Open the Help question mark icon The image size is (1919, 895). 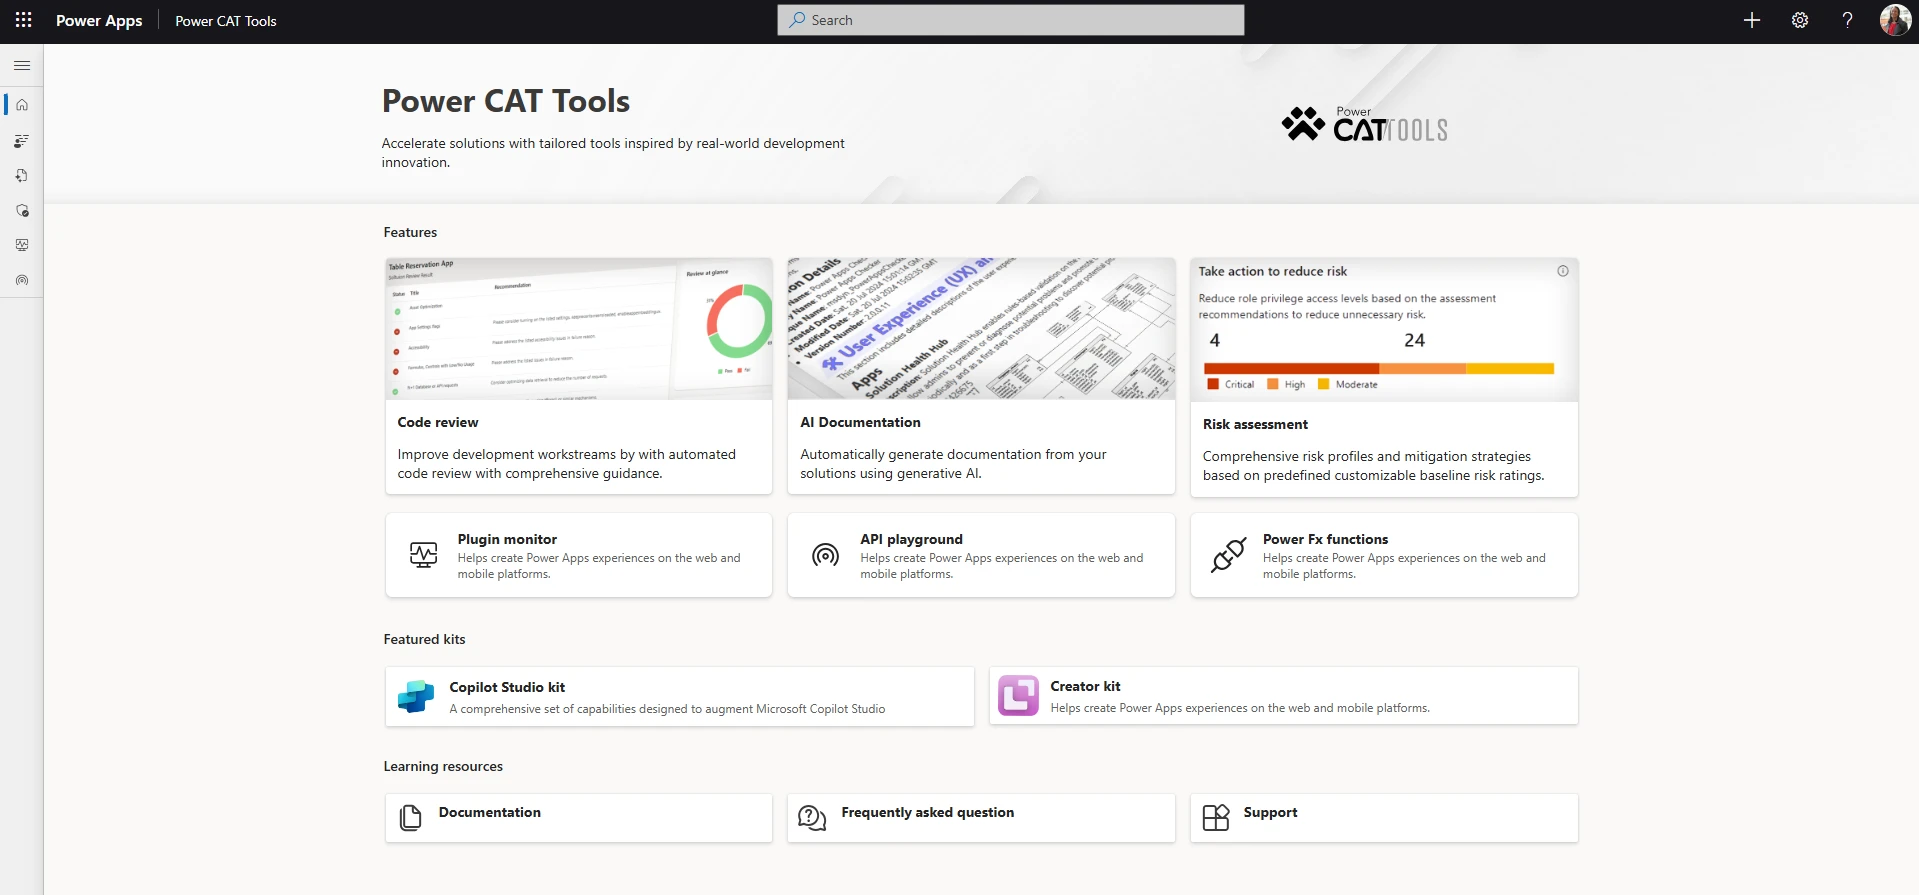[x=1847, y=20]
